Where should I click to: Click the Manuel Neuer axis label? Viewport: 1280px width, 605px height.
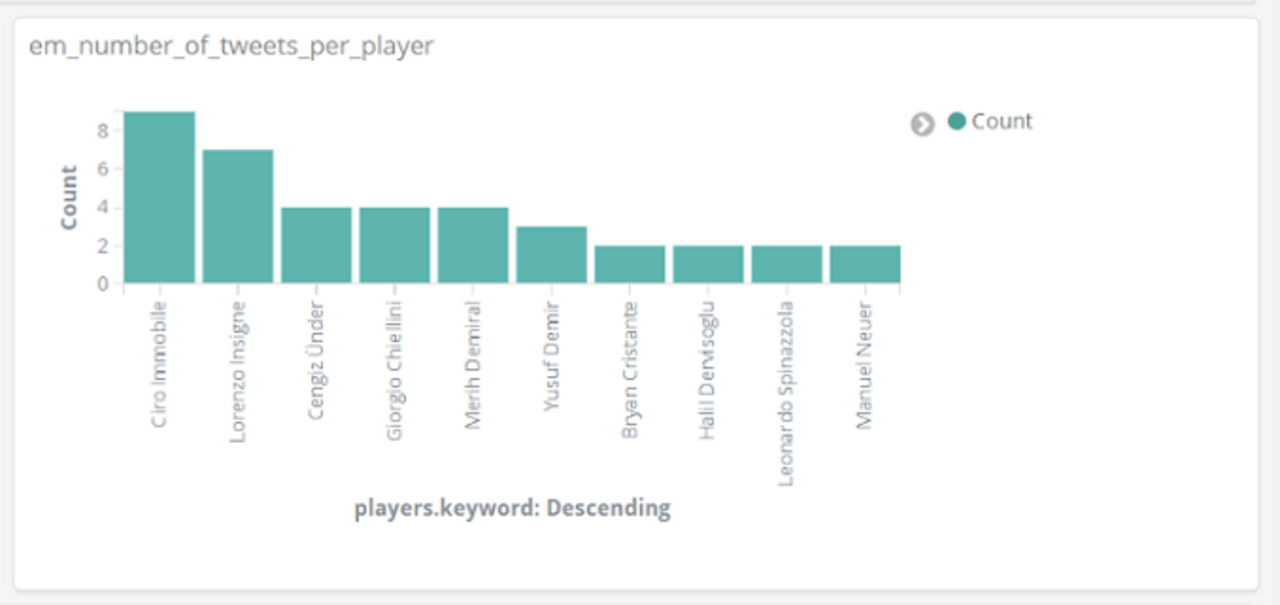click(x=865, y=366)
